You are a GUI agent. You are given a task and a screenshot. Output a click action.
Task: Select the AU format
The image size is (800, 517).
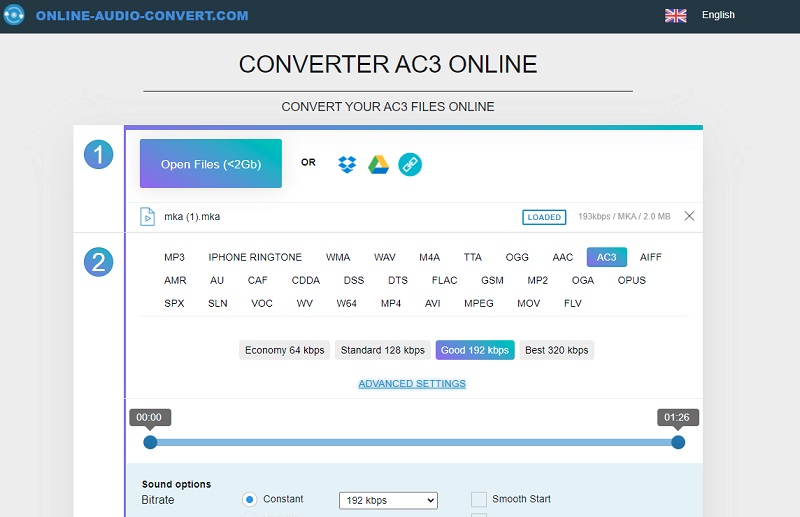pos(217,280)
